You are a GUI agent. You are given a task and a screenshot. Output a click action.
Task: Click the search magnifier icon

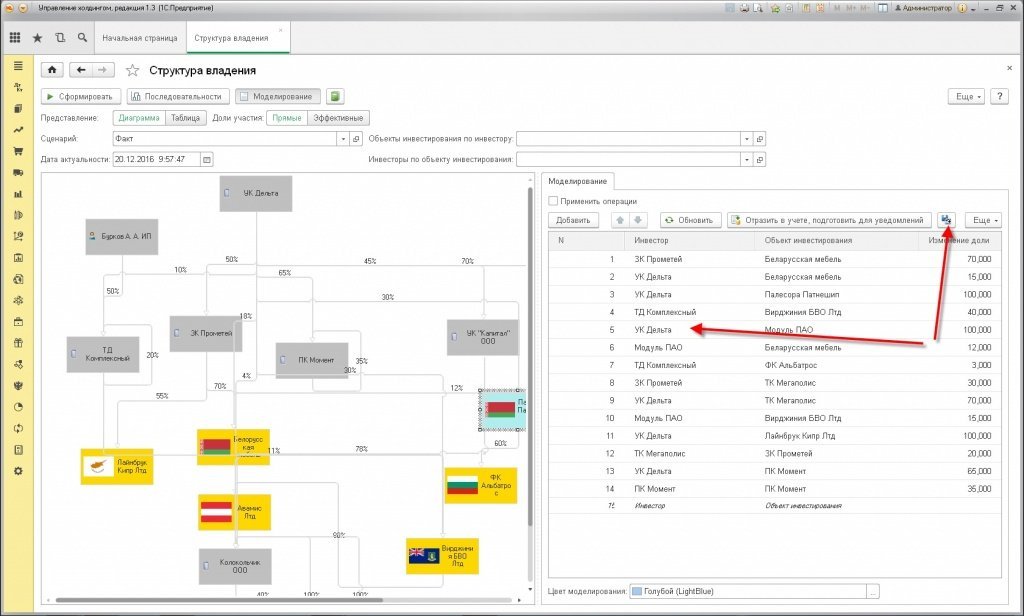point(82,38)
